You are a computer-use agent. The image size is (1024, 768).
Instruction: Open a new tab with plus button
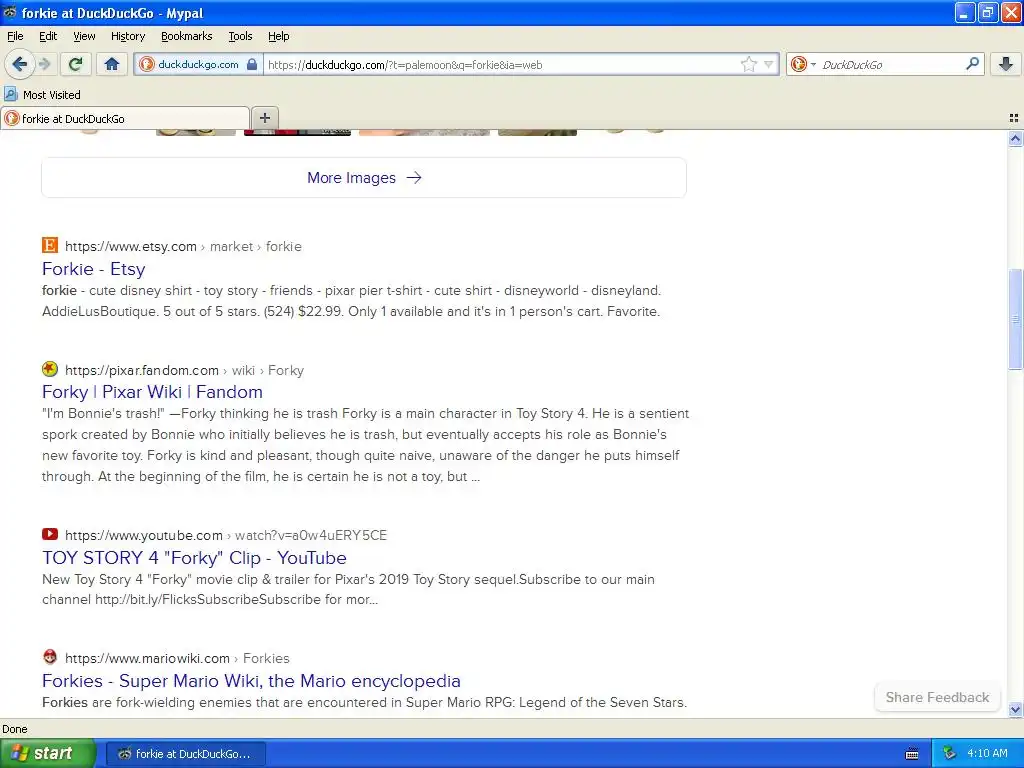264,118
